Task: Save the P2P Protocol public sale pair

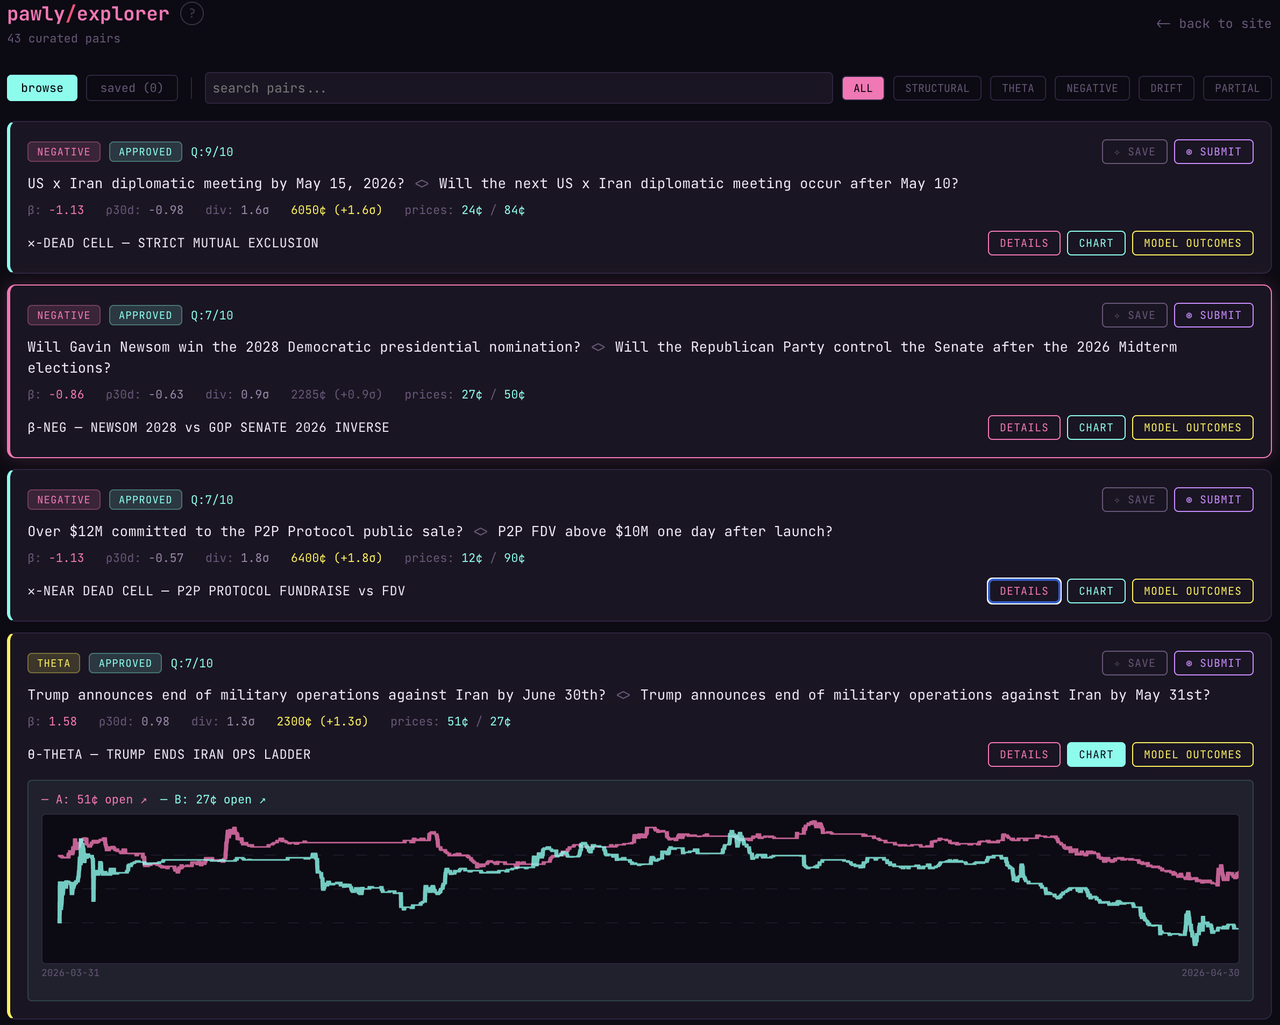Action: point(1134,499)
